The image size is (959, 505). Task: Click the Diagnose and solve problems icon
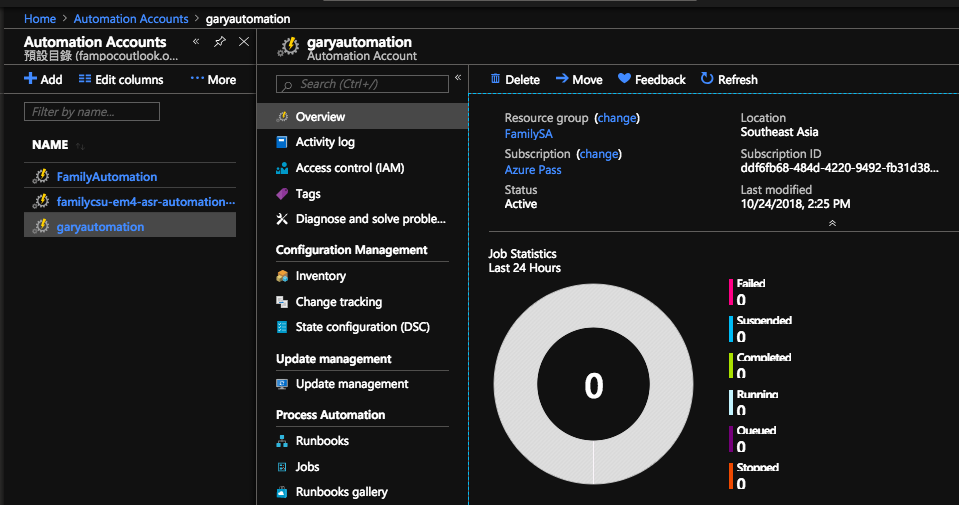[282, 219]
